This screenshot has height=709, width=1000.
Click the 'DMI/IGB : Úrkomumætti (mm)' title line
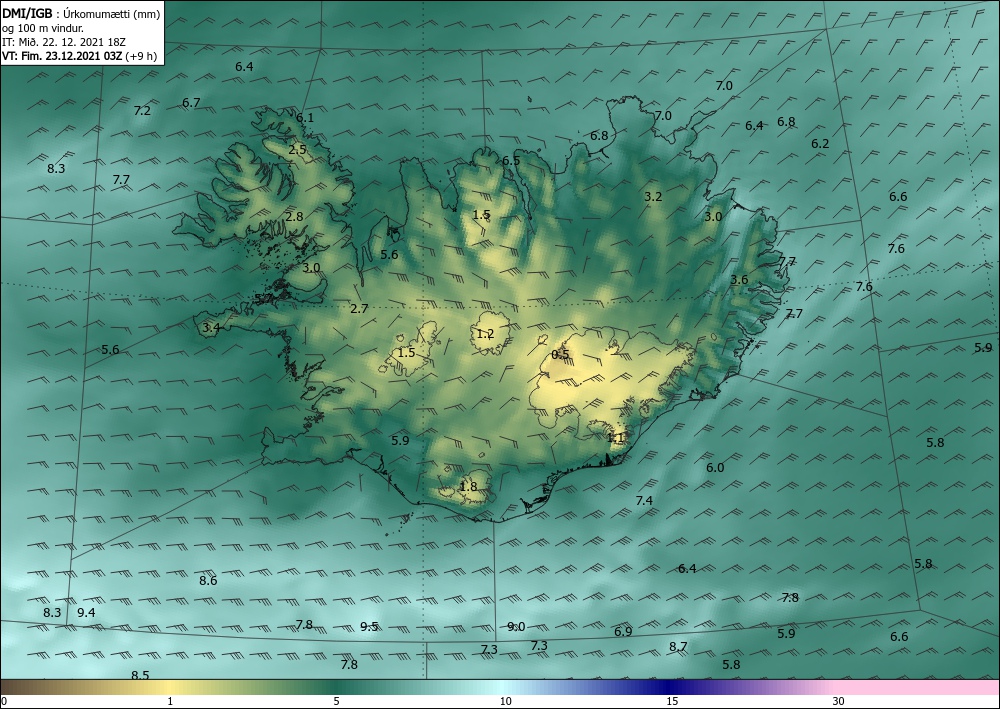(x=81, y=13)
